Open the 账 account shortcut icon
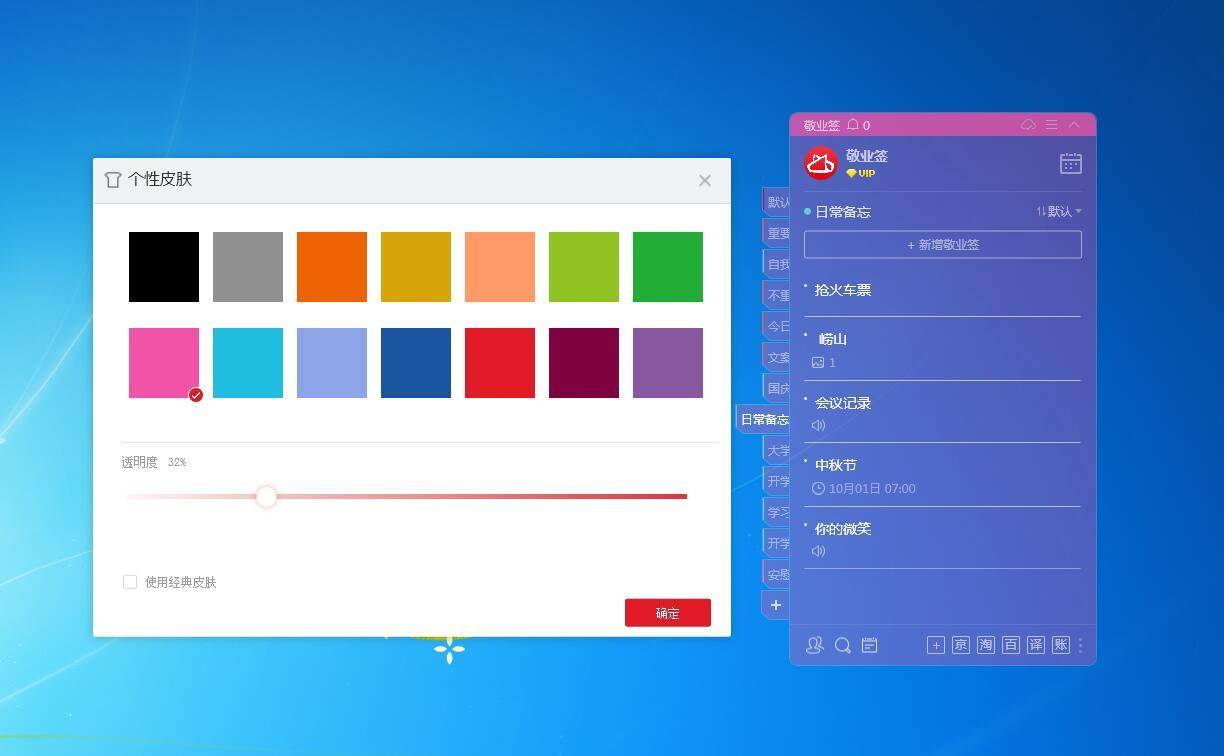The height and width of the screenshot is (756, 1224). pos(1061,646)
